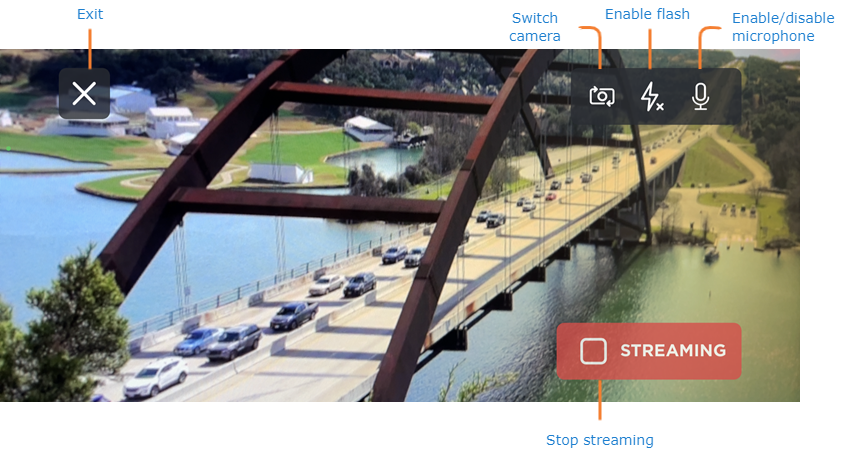Click the 'Exit' annotation label
Image resolution: width=868 pixels, height=468 pixels.
90,14
